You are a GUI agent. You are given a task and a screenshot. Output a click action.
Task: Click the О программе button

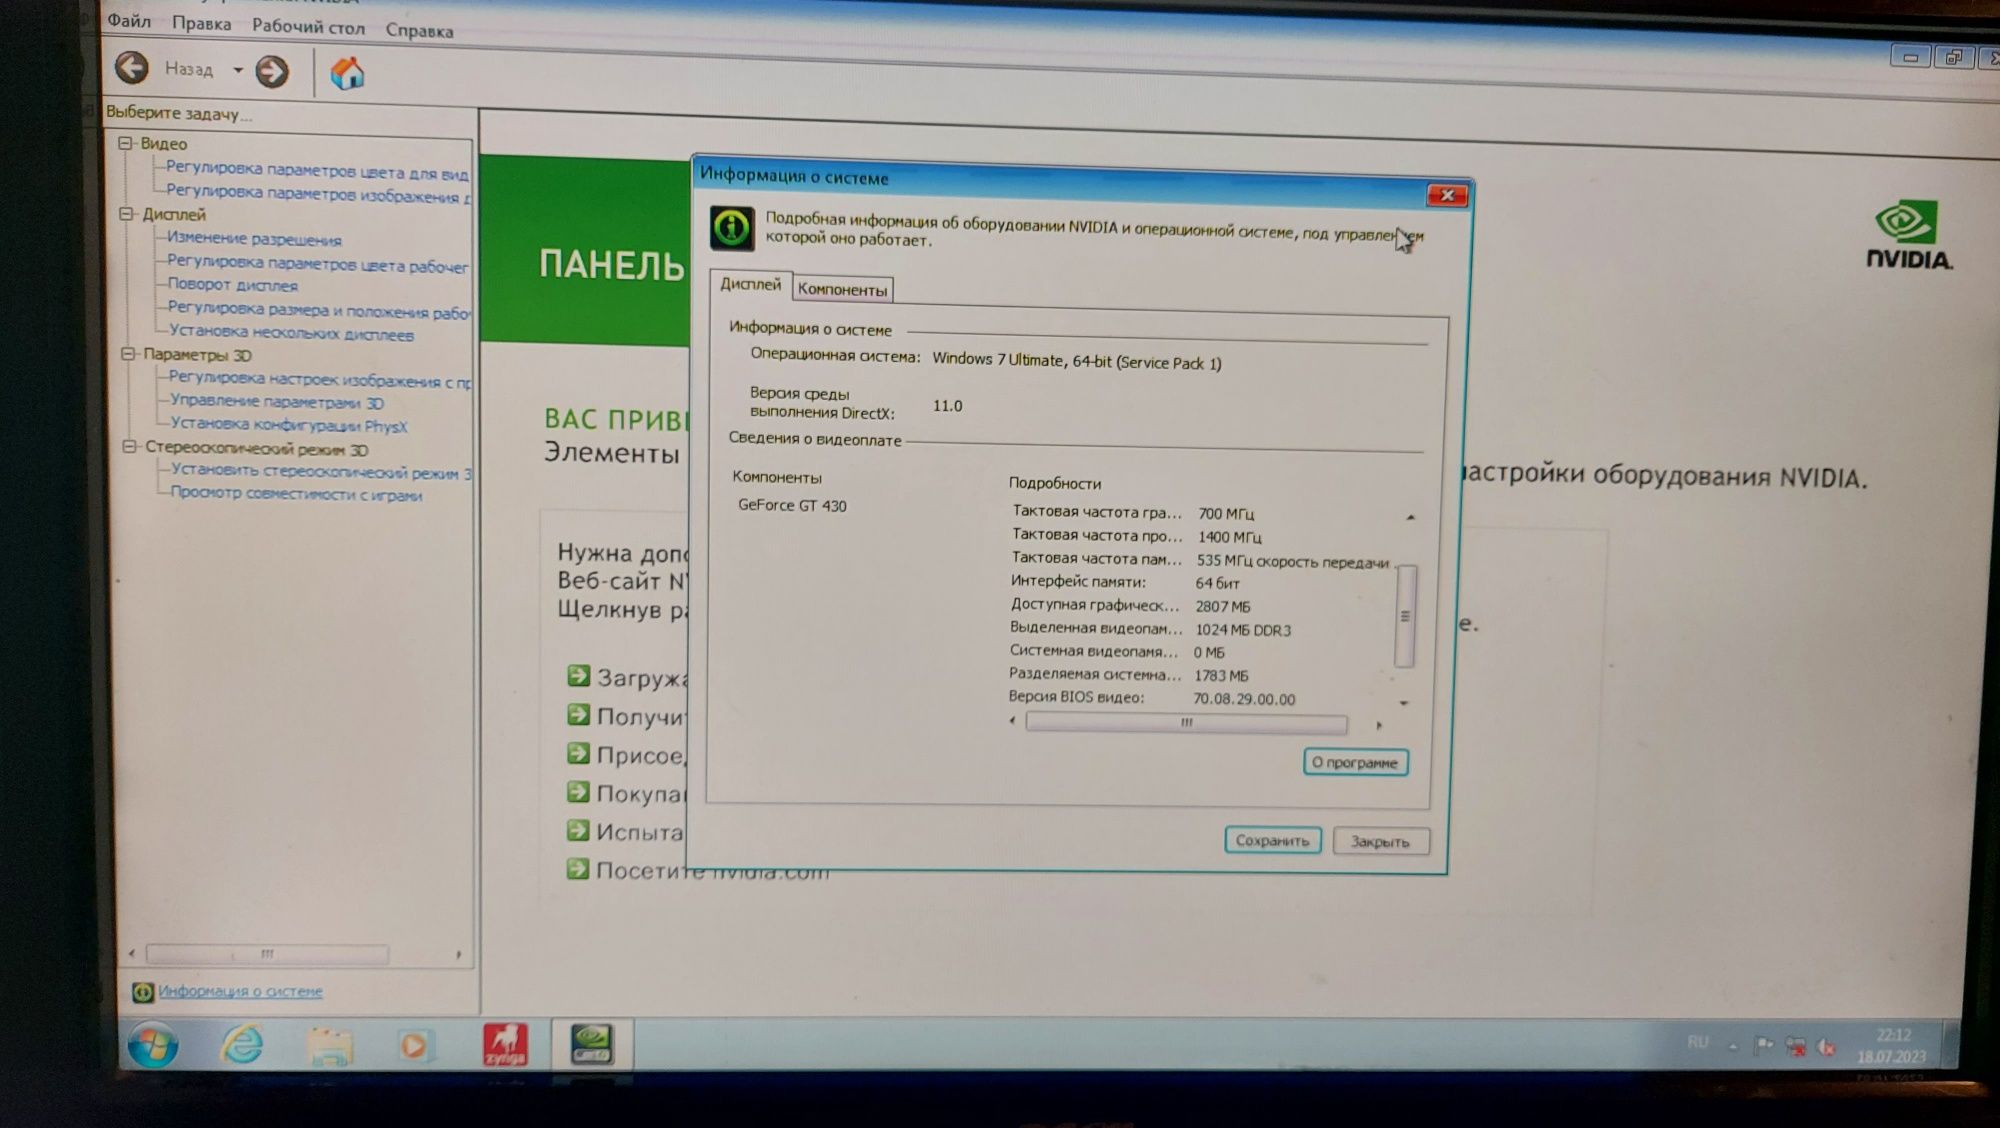point(1355,762)
